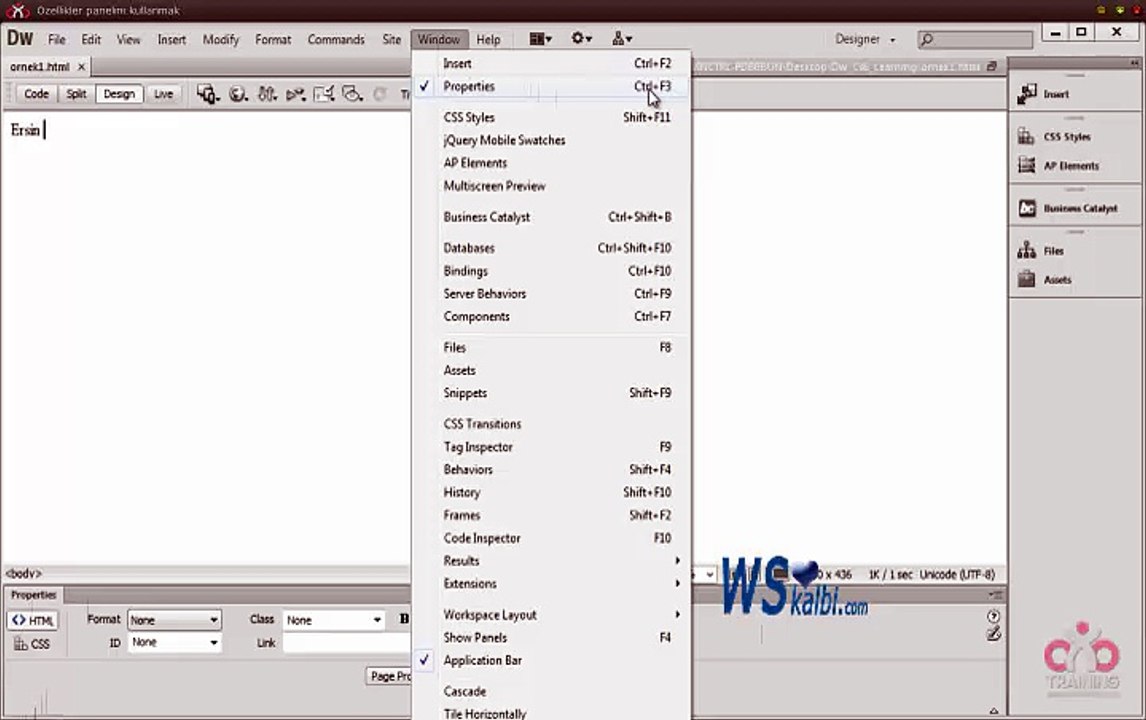The width and height of the screenshot is (1146, 720).
Task: Open the Commands menu
Action: [335, 39]
